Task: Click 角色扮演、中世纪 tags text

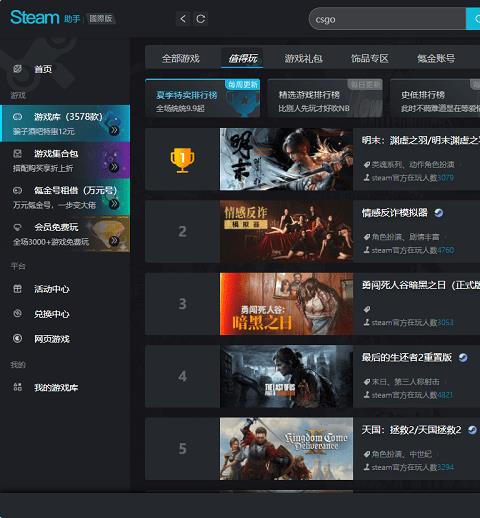Action: pyautogui.click(x=402, y=454)
